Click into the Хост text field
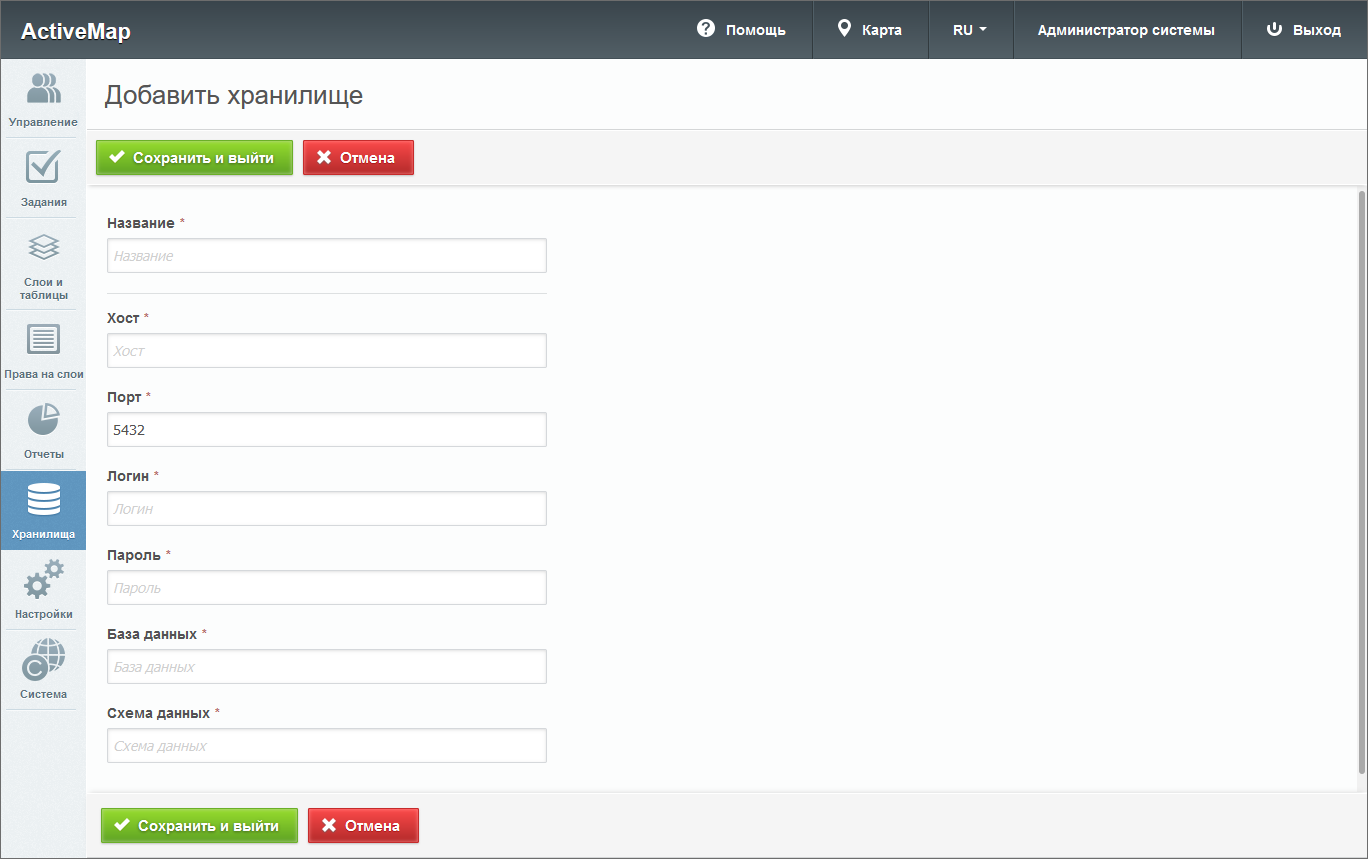 [326, 351]
